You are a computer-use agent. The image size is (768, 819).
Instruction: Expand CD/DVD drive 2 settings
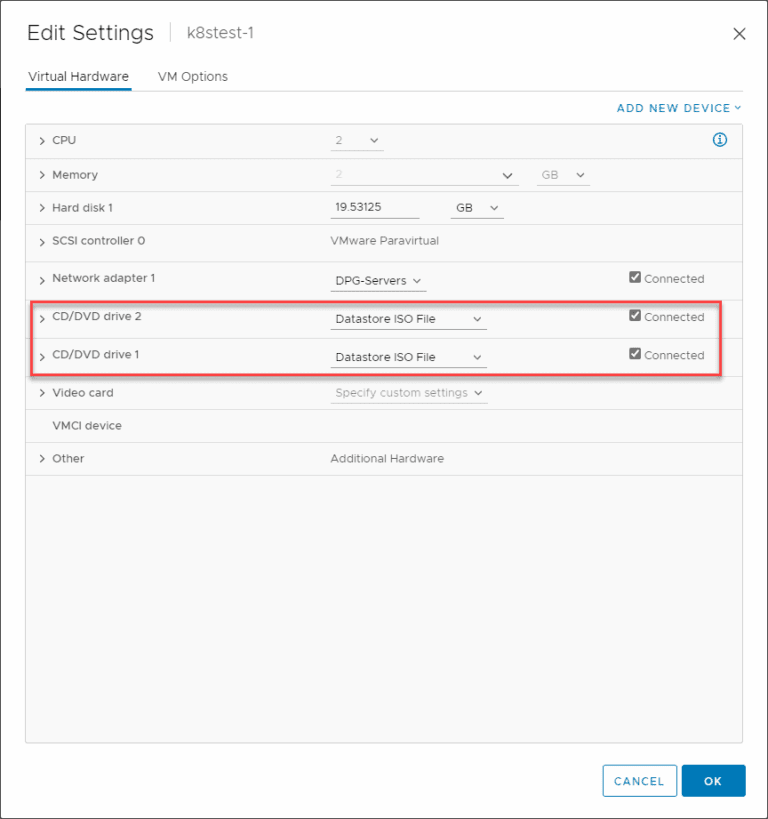42,317
